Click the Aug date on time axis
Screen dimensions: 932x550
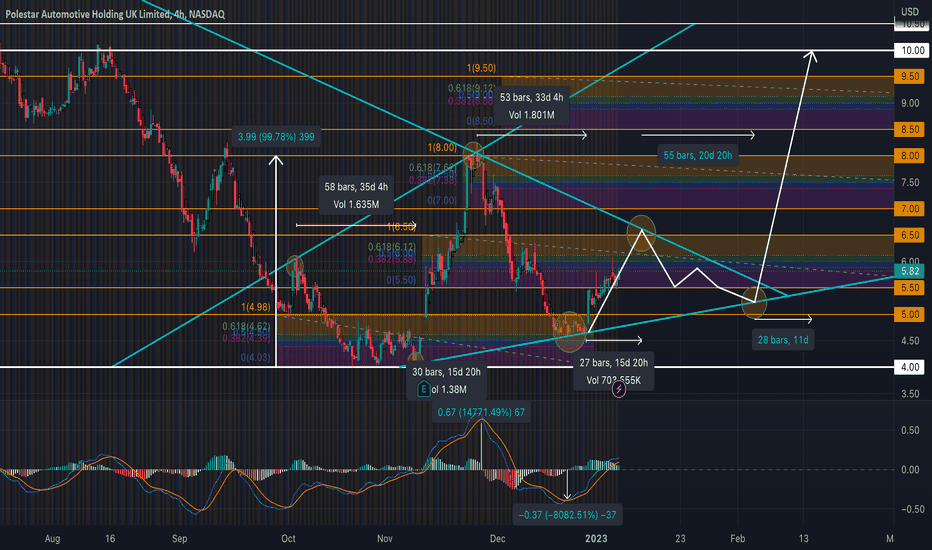click(x=52, y=539)
